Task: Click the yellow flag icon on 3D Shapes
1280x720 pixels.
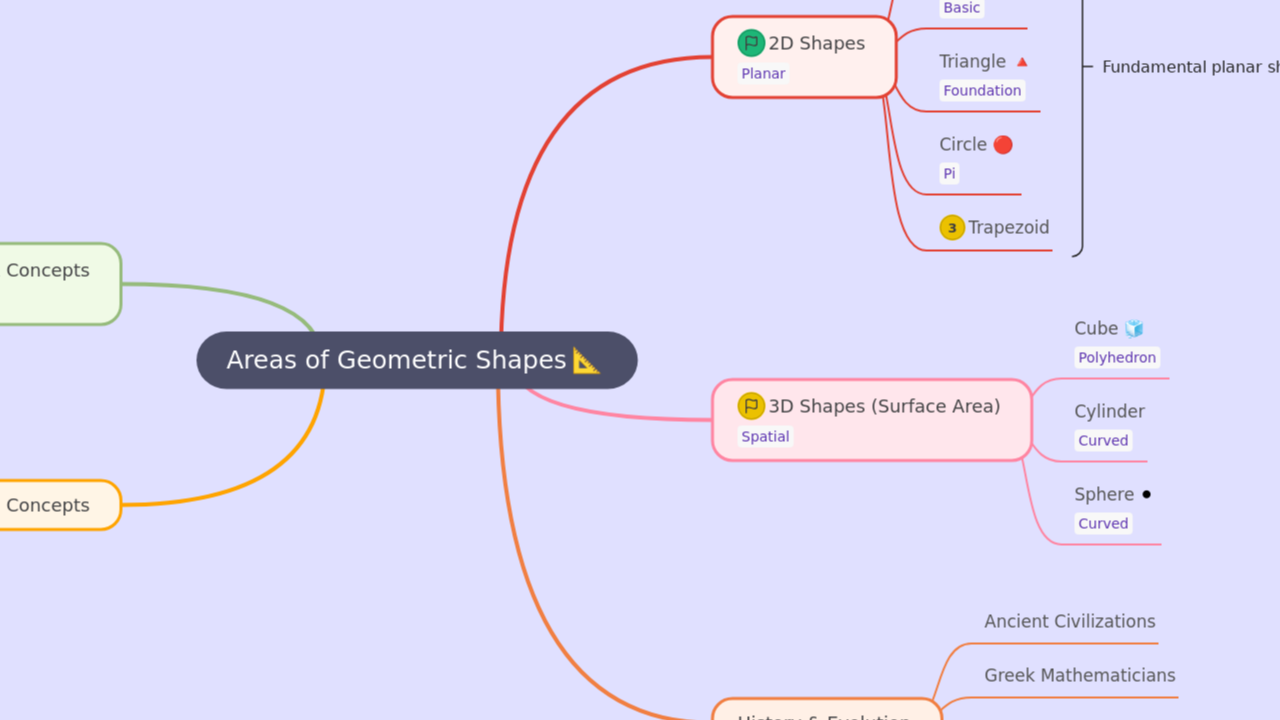Action: [751, 406]
